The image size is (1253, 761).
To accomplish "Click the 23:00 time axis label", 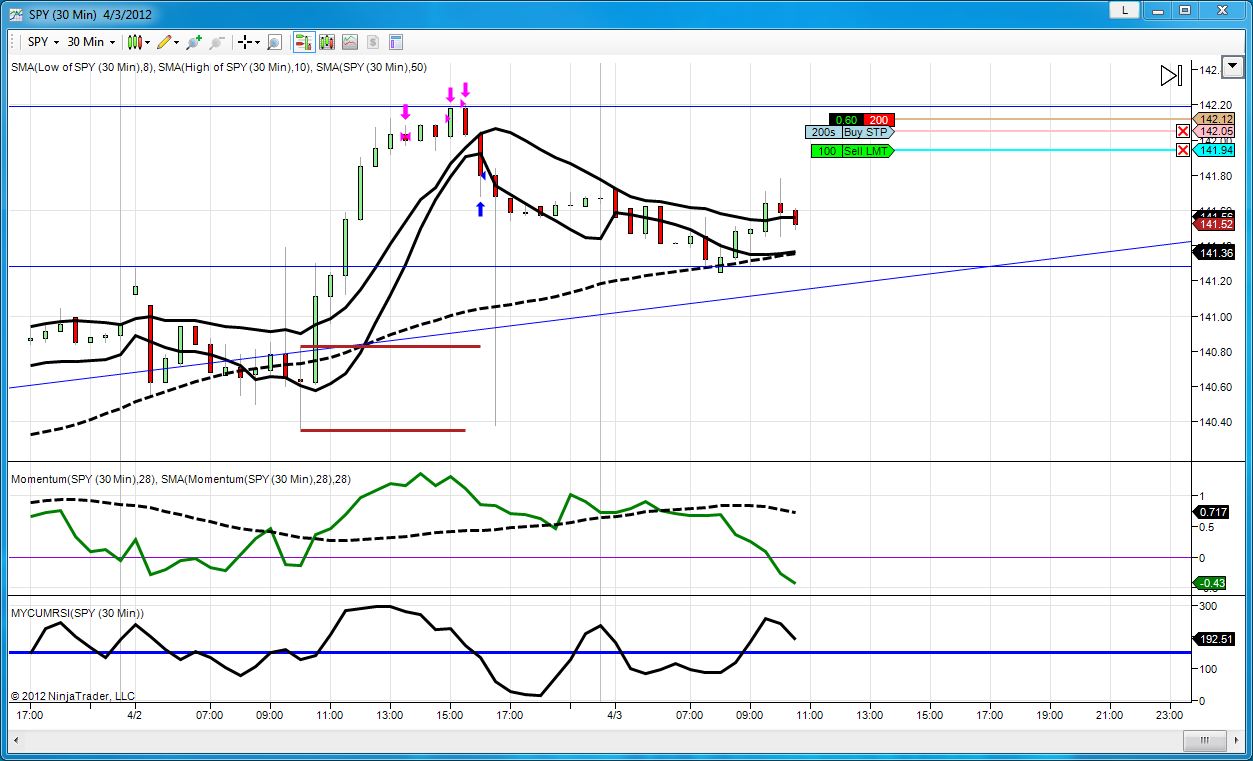I will pos(1169,715).
